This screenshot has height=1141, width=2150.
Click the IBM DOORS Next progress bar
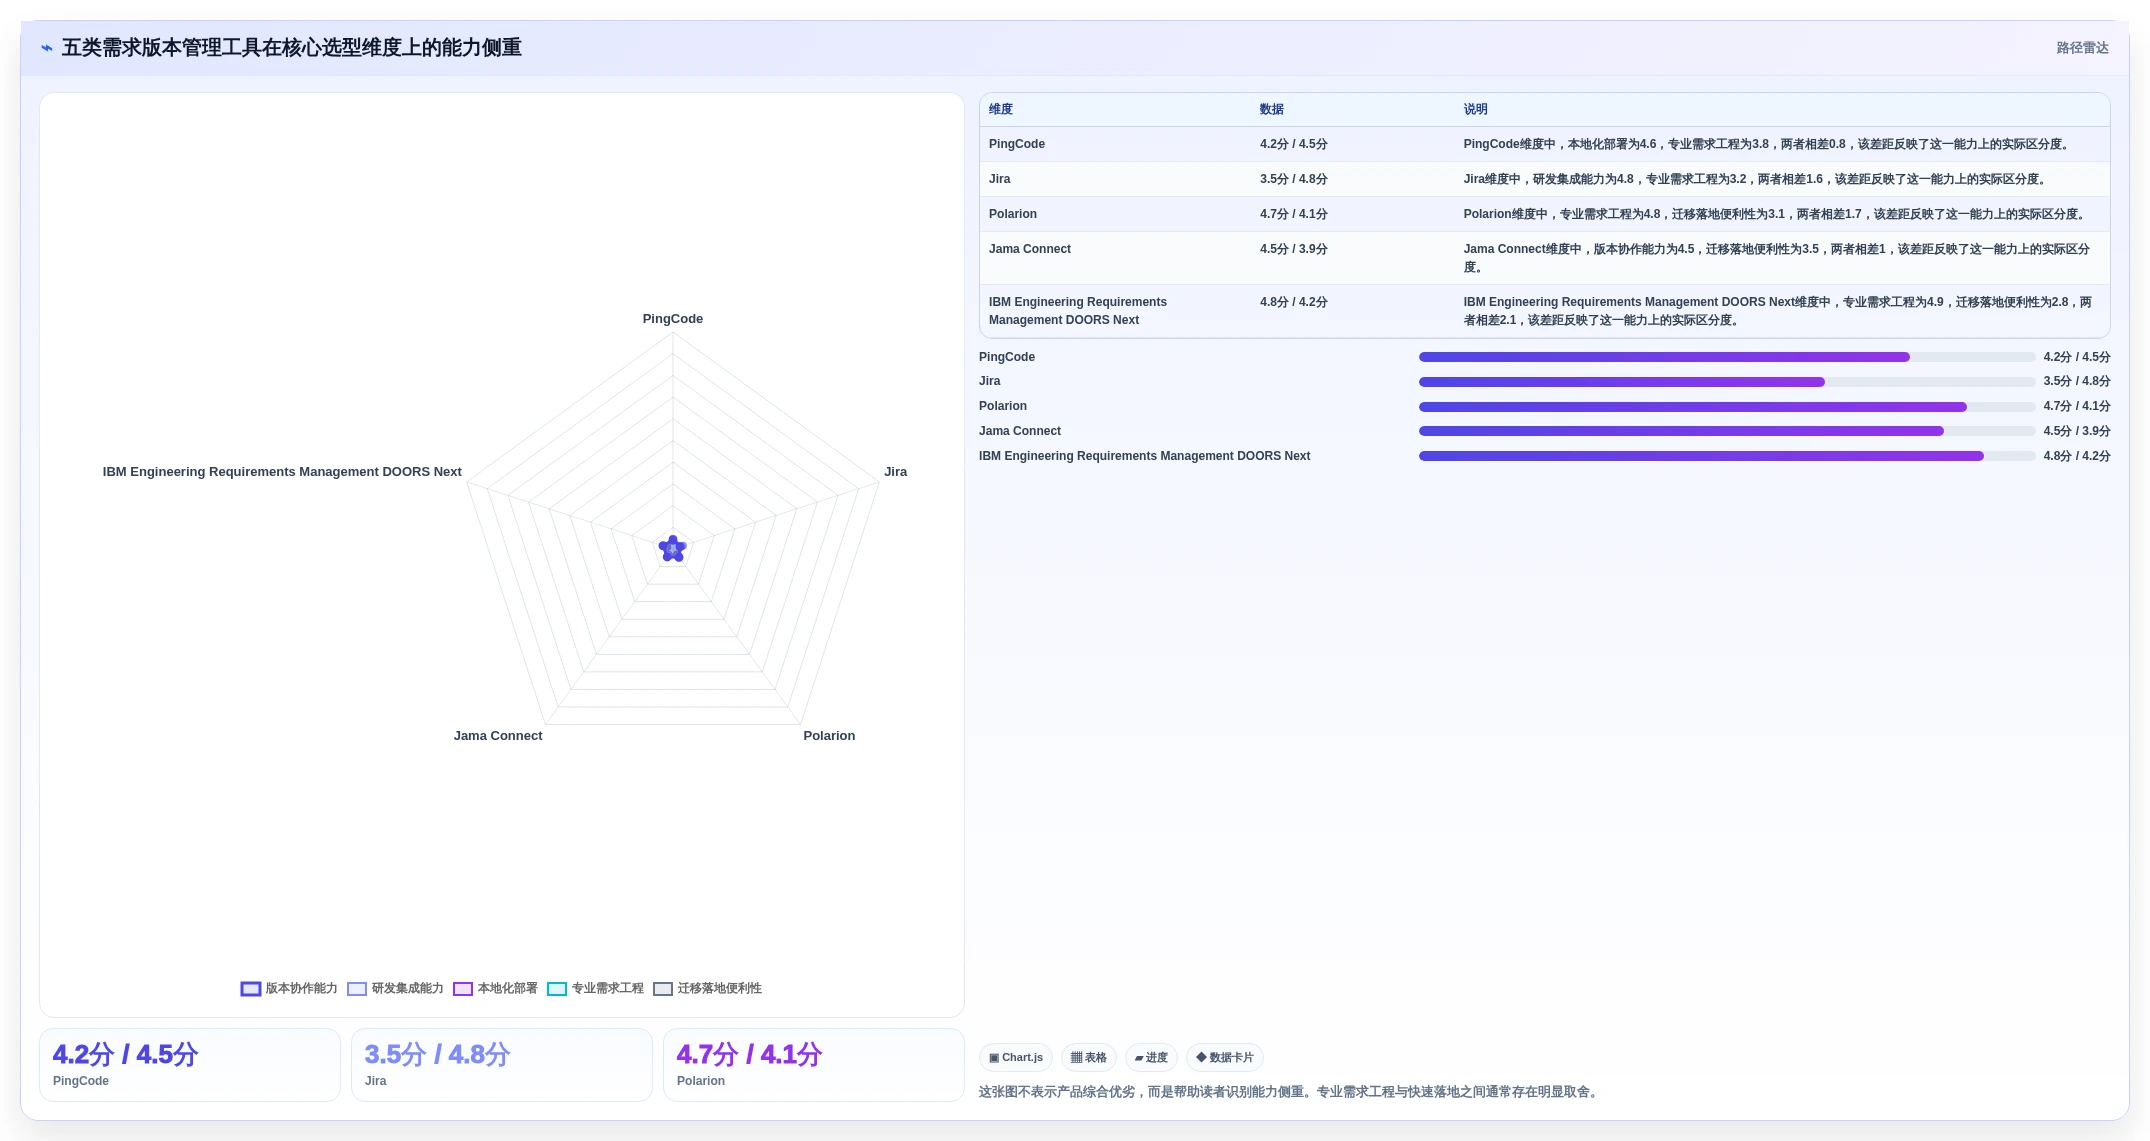coord(1726,456)
